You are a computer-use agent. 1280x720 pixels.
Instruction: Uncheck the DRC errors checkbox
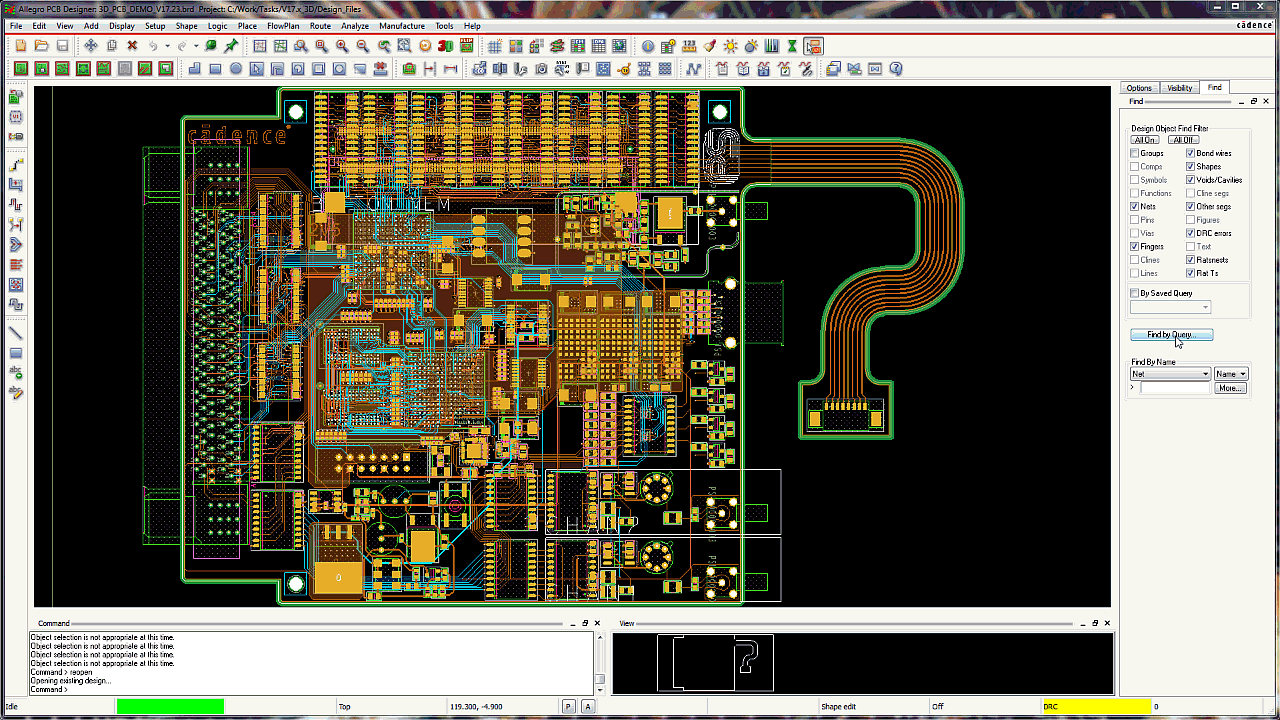click(1191, 233)
